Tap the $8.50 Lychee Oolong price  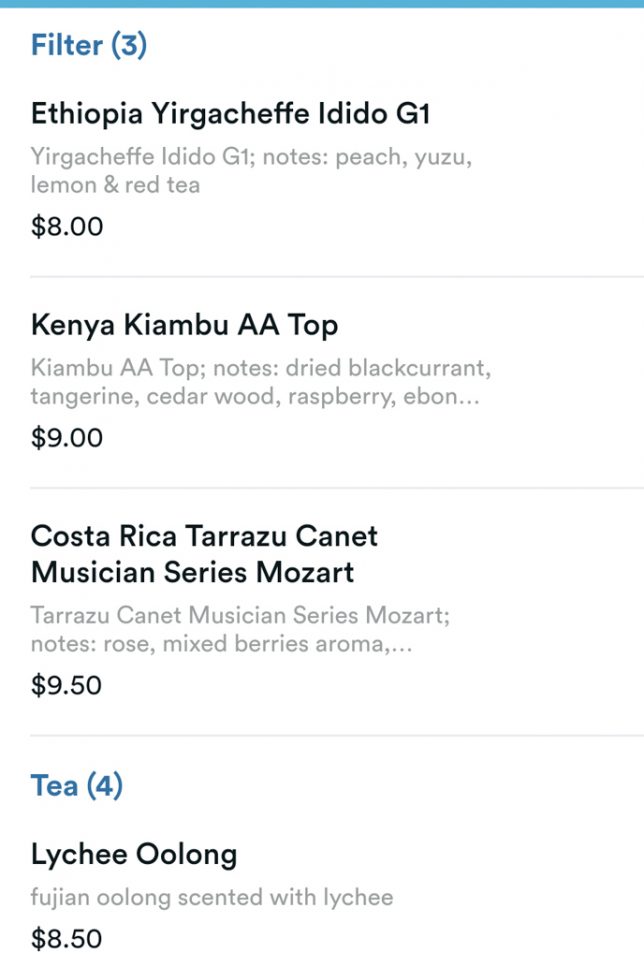point(66,939)
